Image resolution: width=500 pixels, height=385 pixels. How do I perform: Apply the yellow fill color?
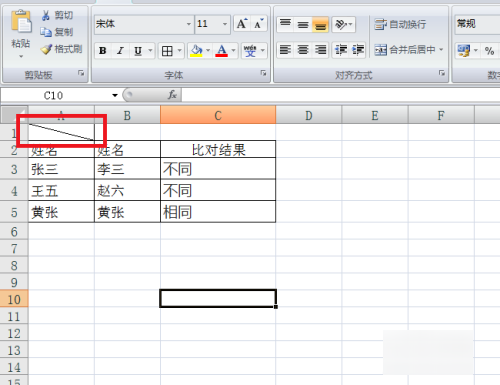click(x=196, y=51)
